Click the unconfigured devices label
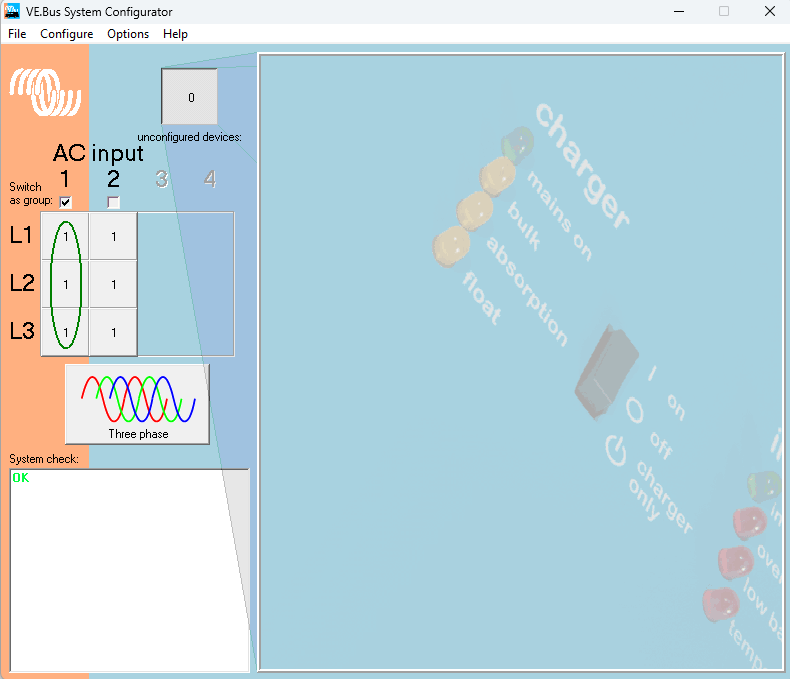790x679 pixels. pos(189,137)
